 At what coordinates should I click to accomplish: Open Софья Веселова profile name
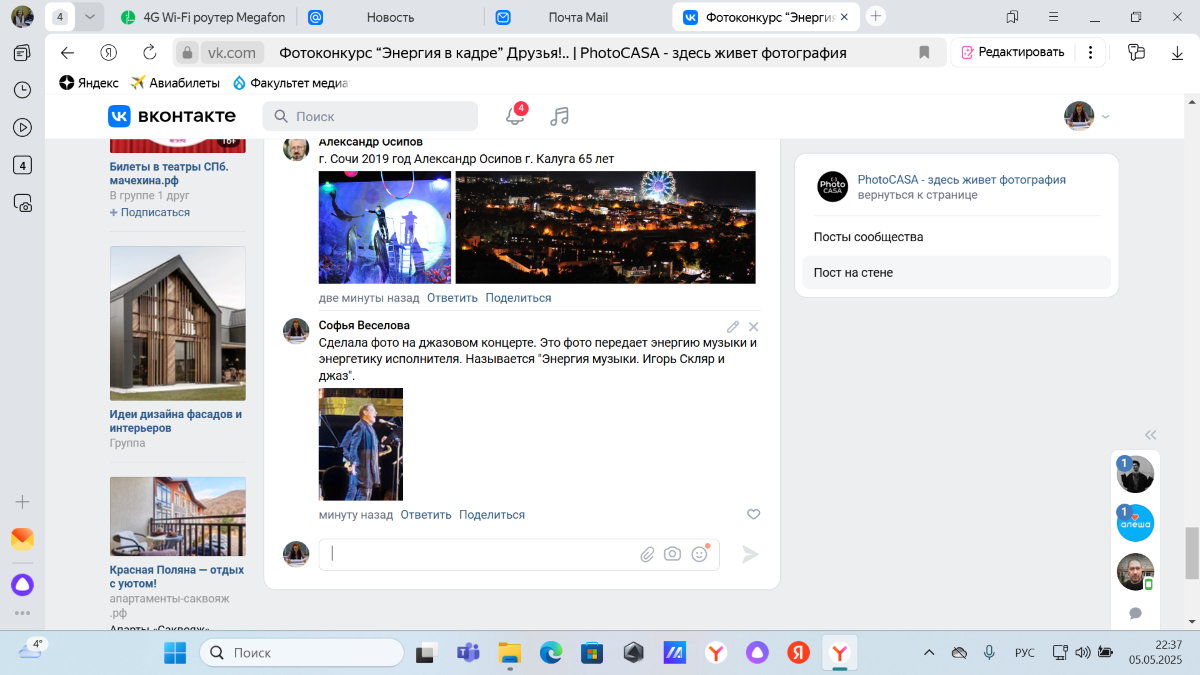(364, 325)
